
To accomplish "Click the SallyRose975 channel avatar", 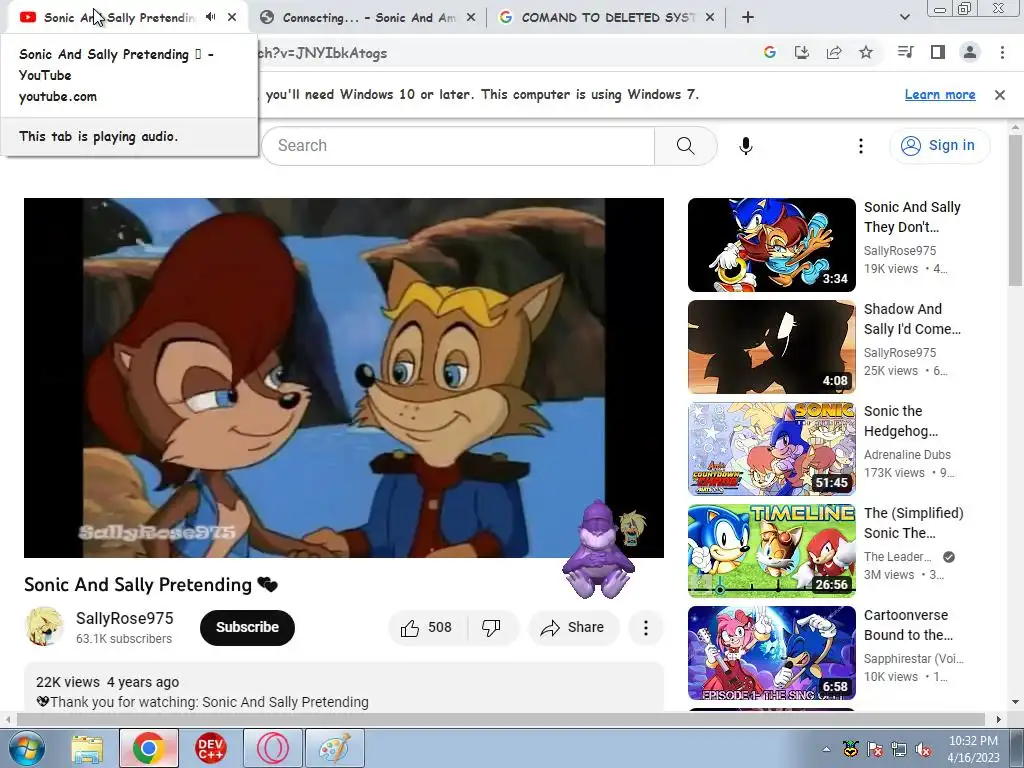I will pos(44,626).
